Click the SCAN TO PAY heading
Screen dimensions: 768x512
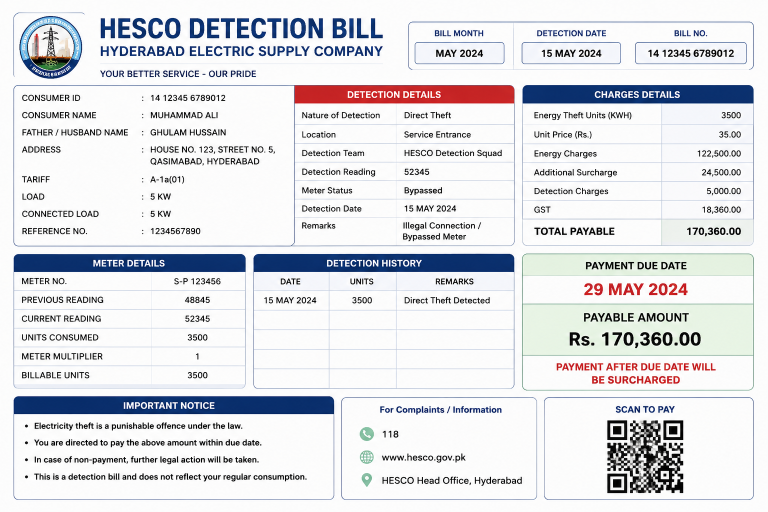pos(645,409)
